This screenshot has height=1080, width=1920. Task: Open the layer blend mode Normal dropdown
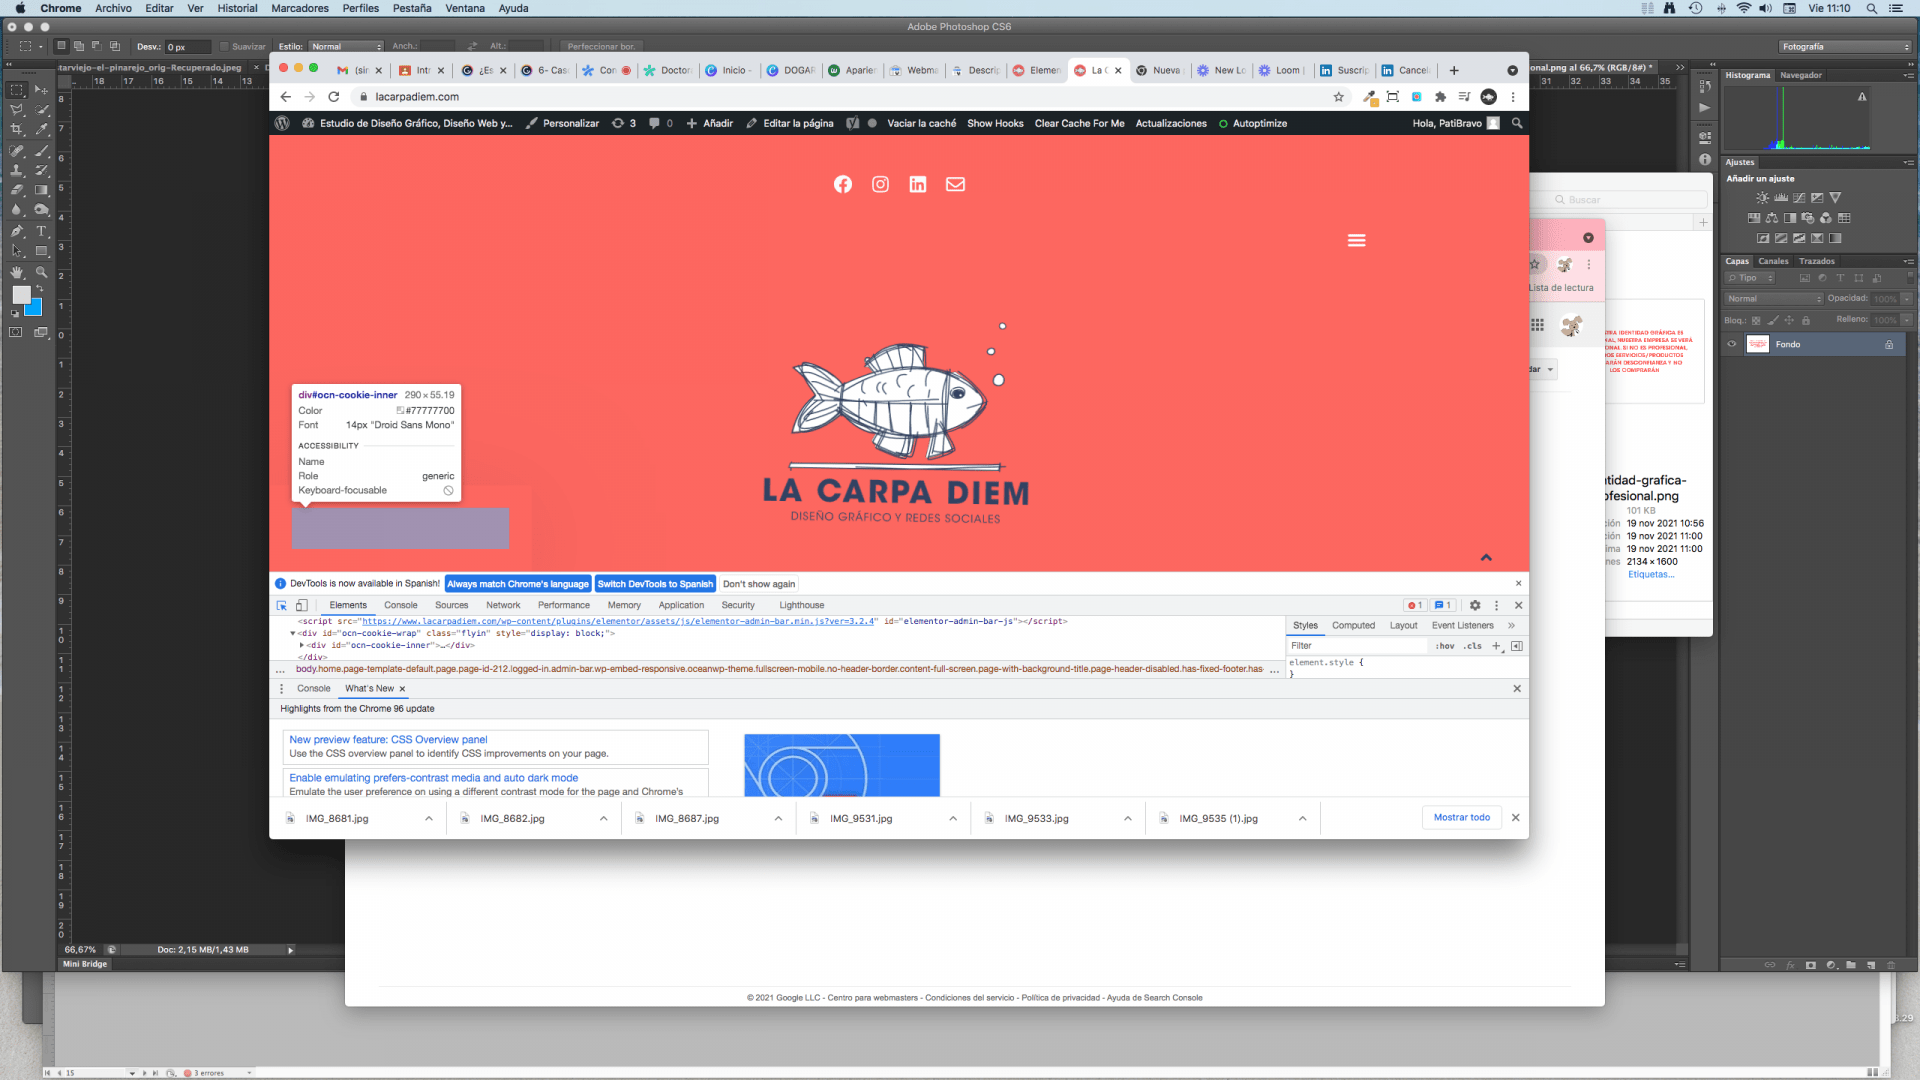[1774, 299]
